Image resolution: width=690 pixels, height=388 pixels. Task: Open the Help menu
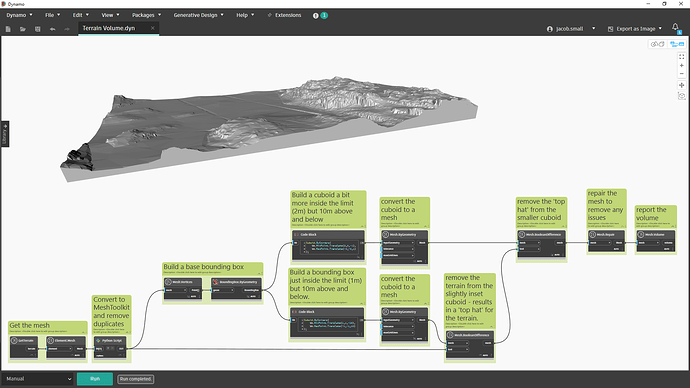point(245,15)
